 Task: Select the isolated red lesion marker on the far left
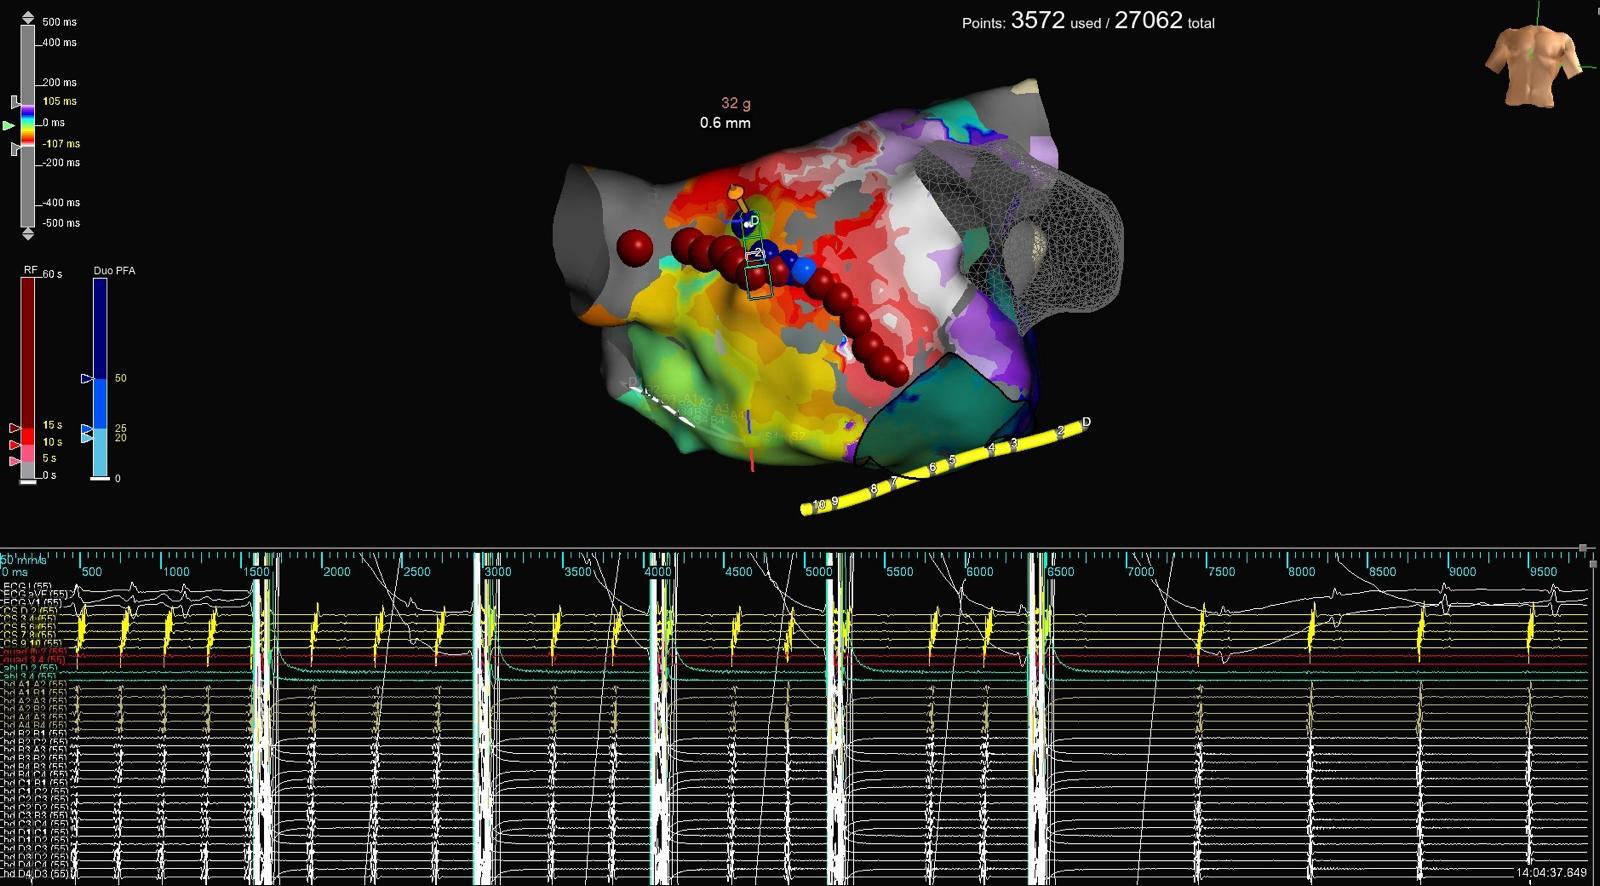point(635,247)
